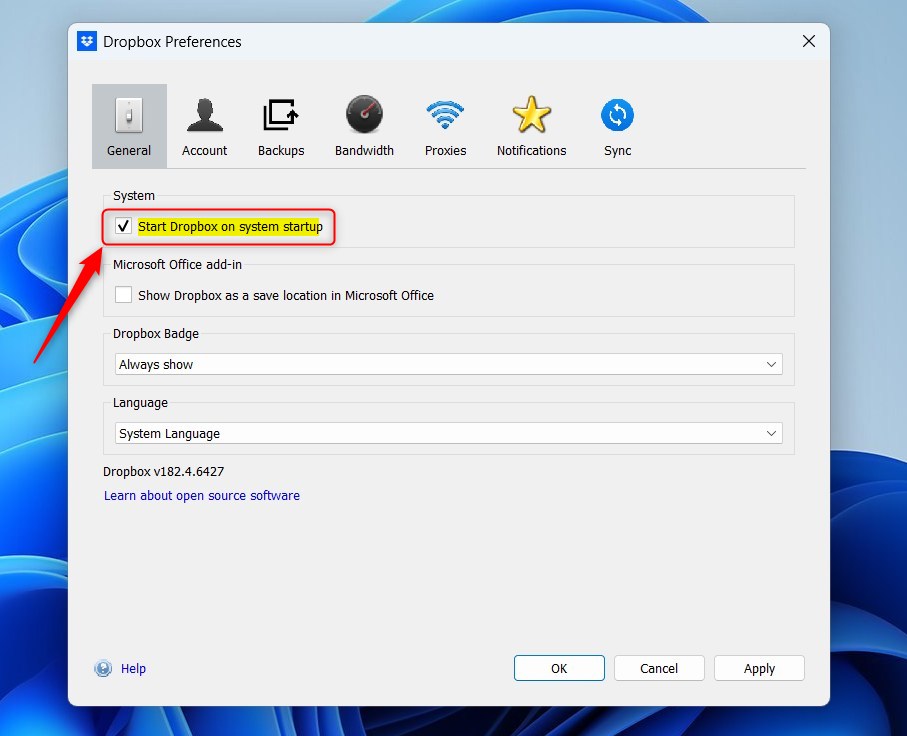Uncheck Start Dropbox on system startup
Viewport: 907px width, 736px height.
[x=124, y=227]
